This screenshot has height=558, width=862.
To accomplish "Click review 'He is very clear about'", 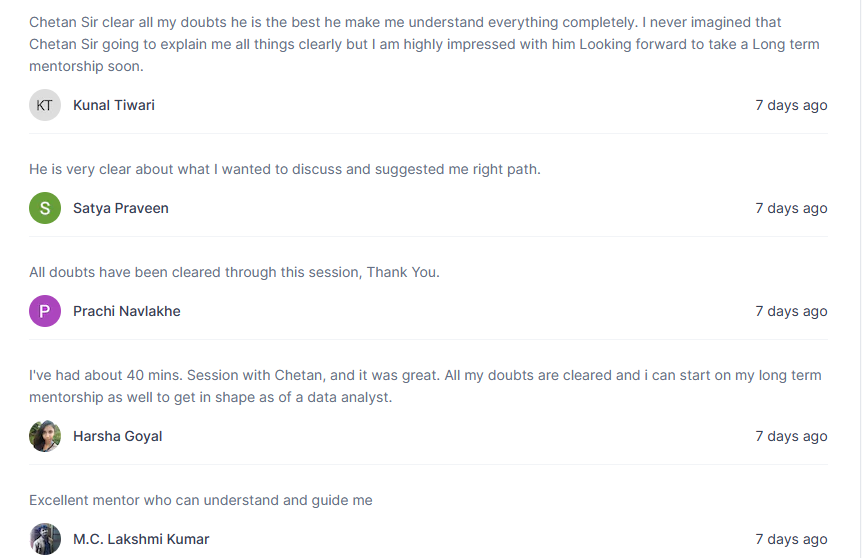I will (x=285, y=169).
